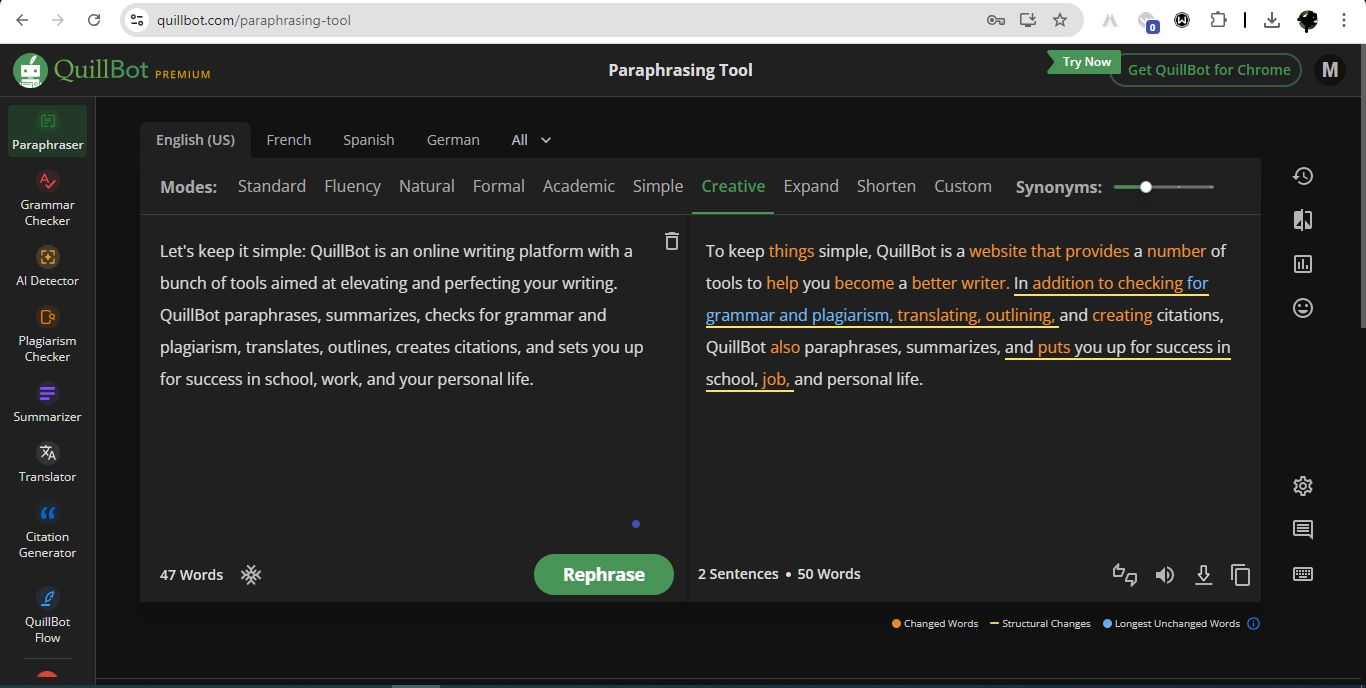This screenshot has height=688, width=1366.
Task: Select Creative mode tab
Action: point(733,186)
